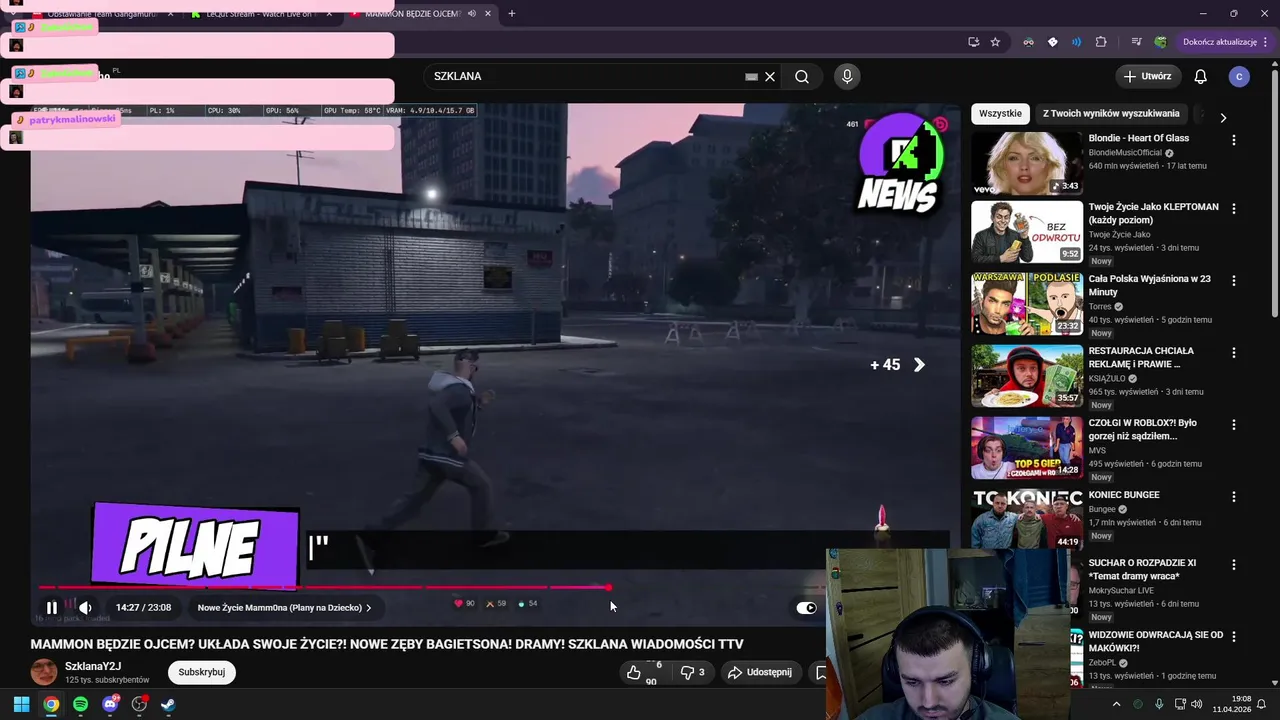Bookmark this page with the star icon
The height and width of the screenshot is (720, 1280).
(x=995, y=42)
